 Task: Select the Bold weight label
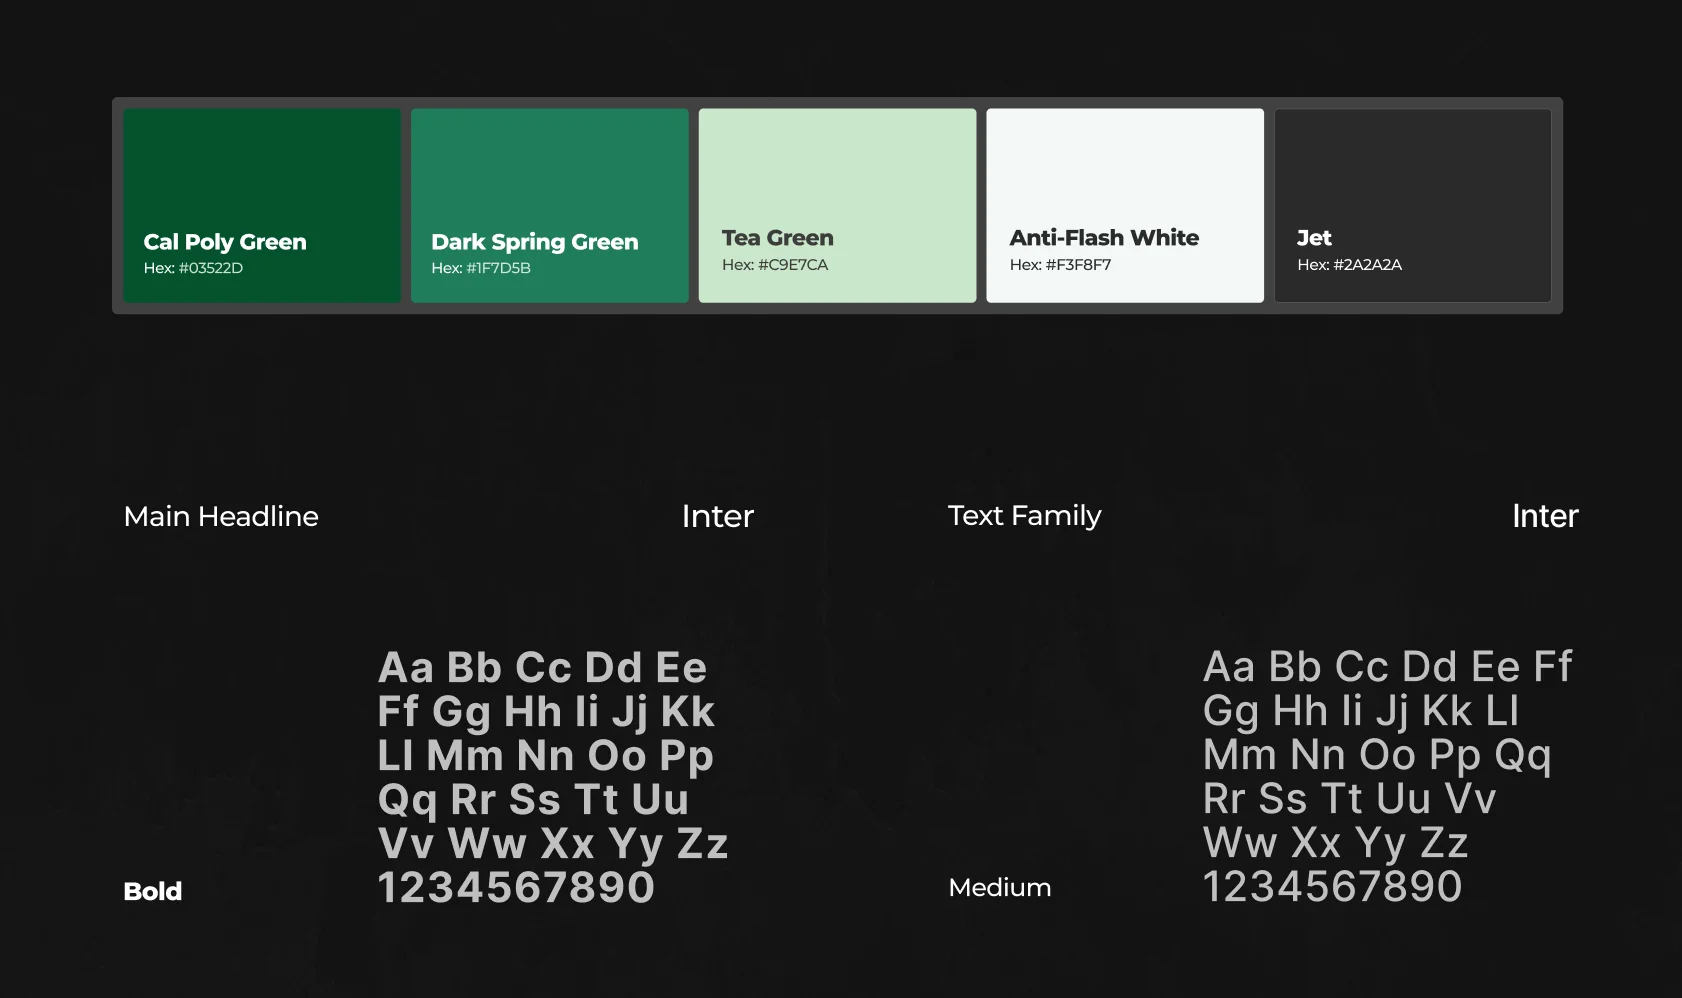pos(153,891)
